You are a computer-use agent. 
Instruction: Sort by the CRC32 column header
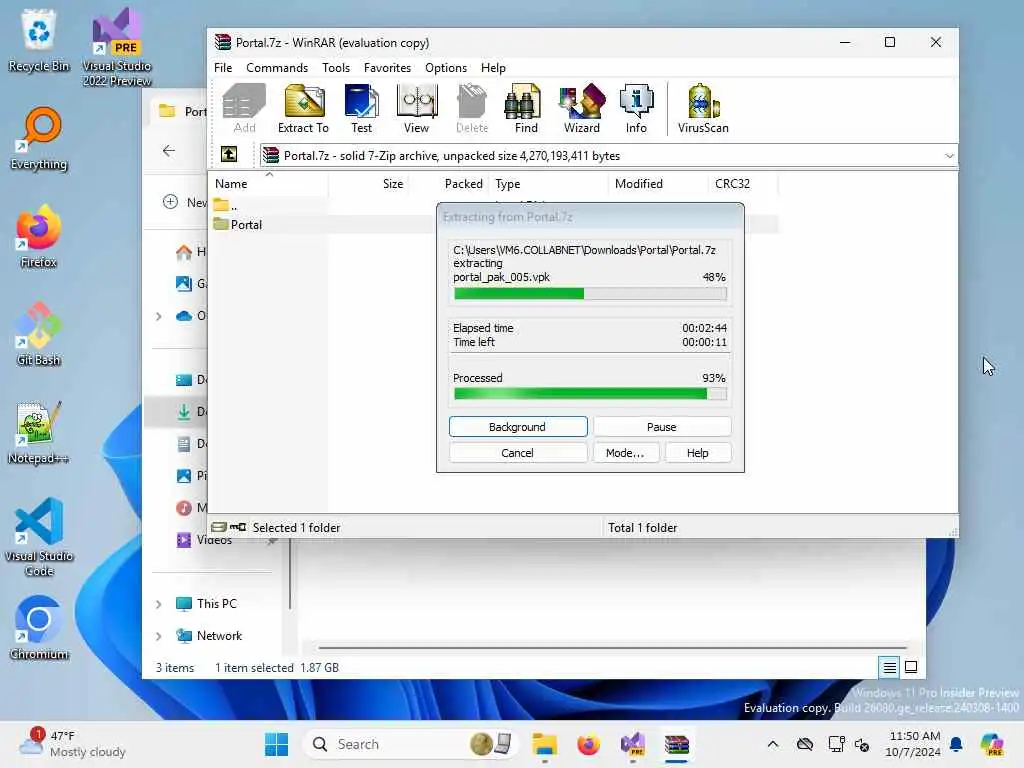coord(743,184)
